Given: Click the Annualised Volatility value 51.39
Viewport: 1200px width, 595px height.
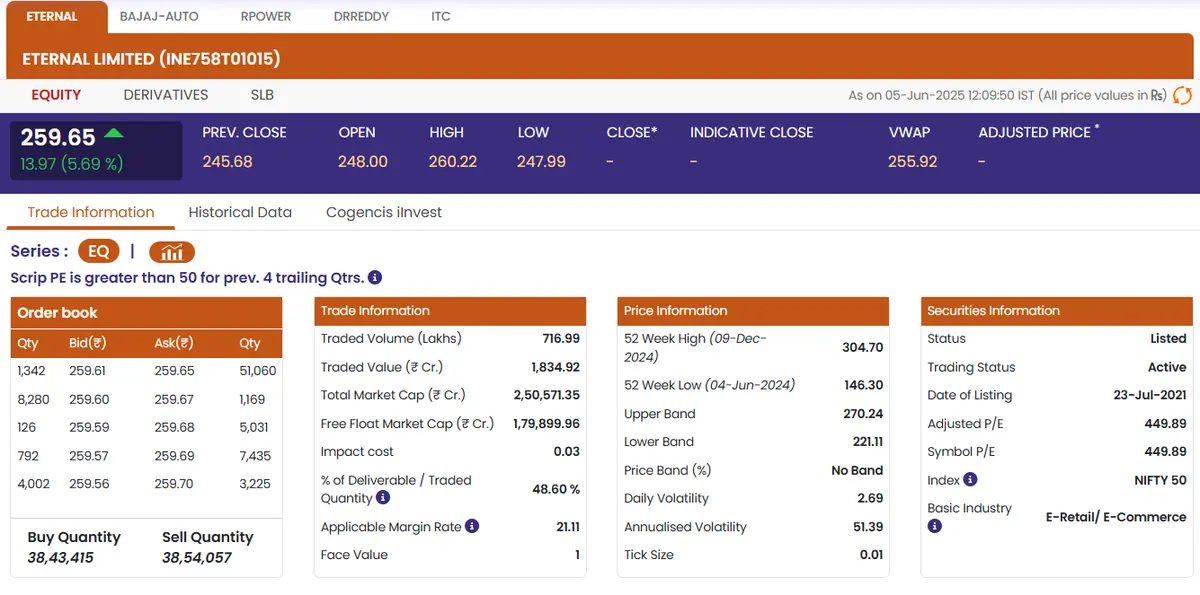Looking at the screenshot, I should [868, 527].
